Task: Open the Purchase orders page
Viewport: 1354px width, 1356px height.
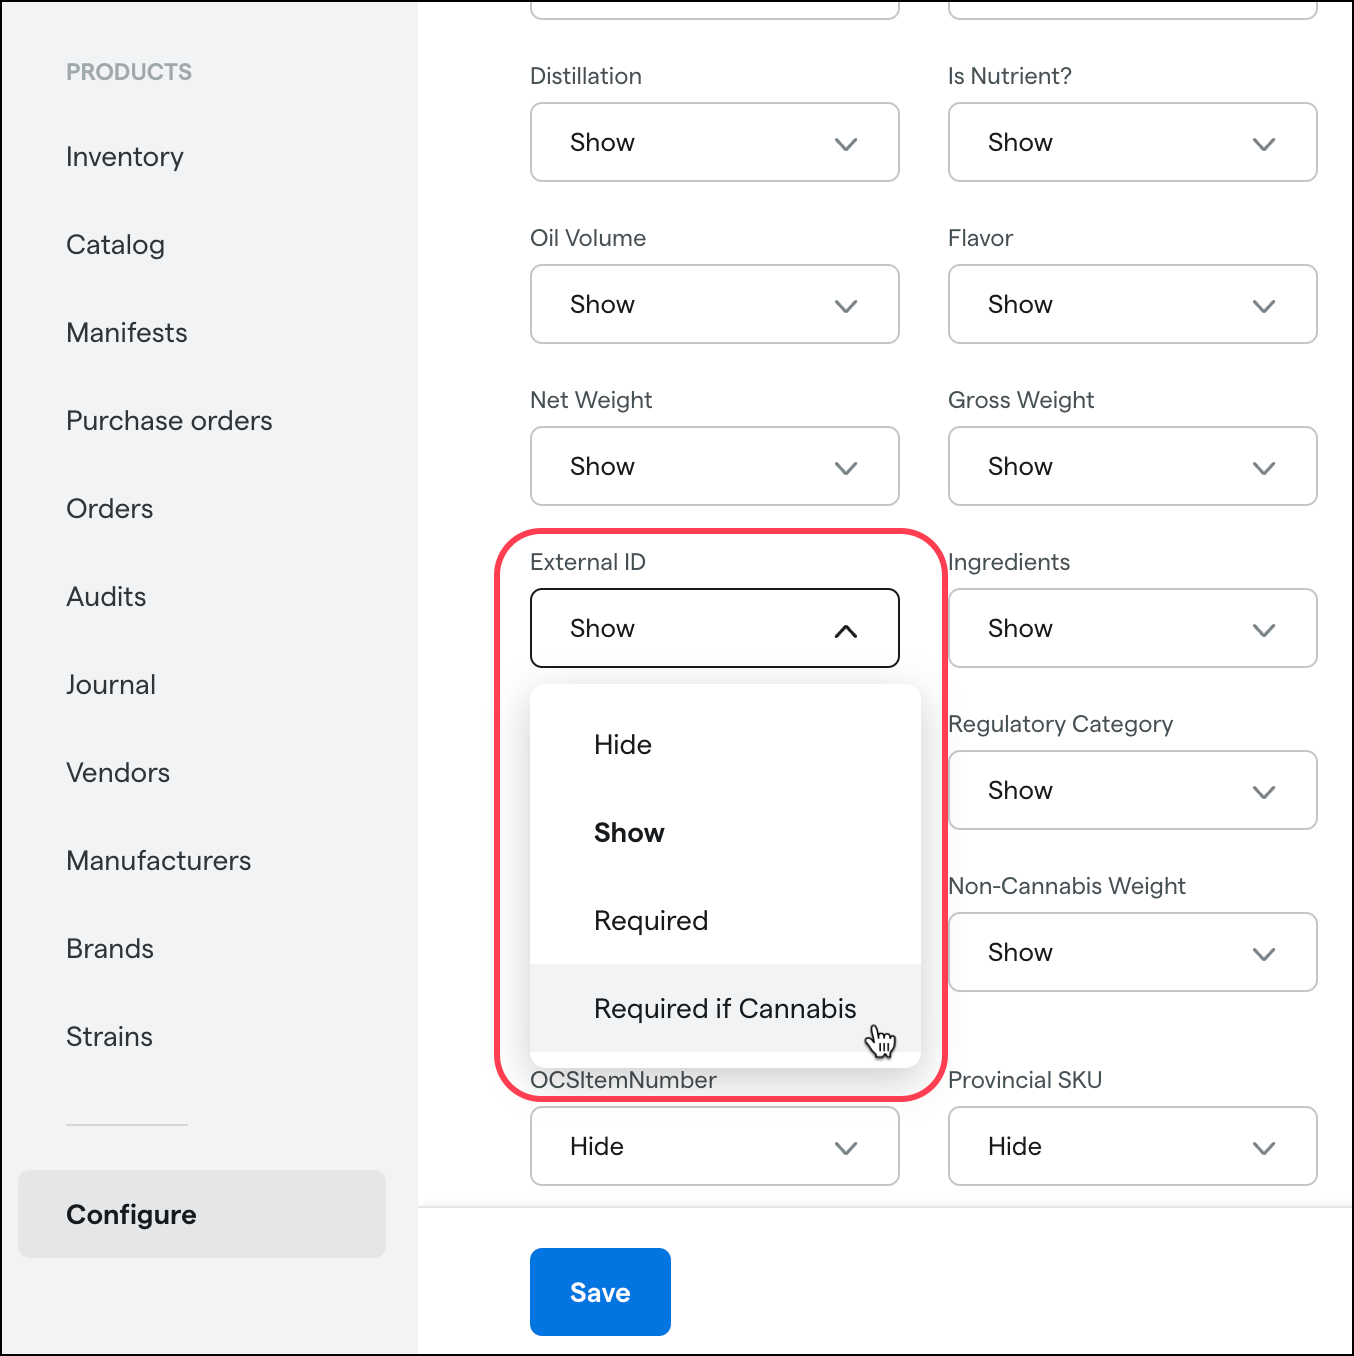Action: click(168, 421)
